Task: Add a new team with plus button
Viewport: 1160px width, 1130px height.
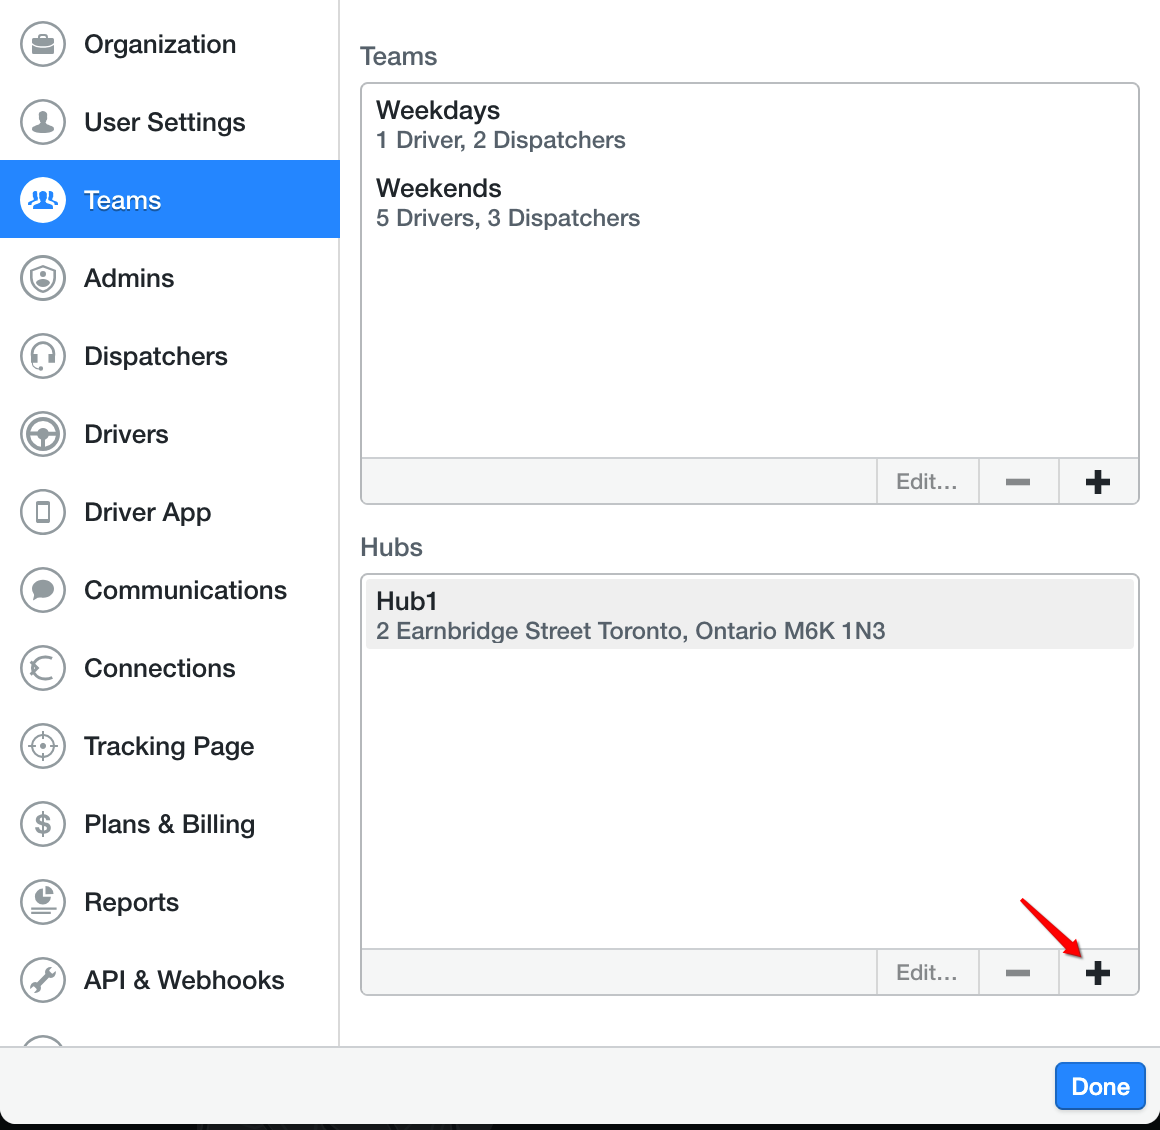Action: 1098,482
